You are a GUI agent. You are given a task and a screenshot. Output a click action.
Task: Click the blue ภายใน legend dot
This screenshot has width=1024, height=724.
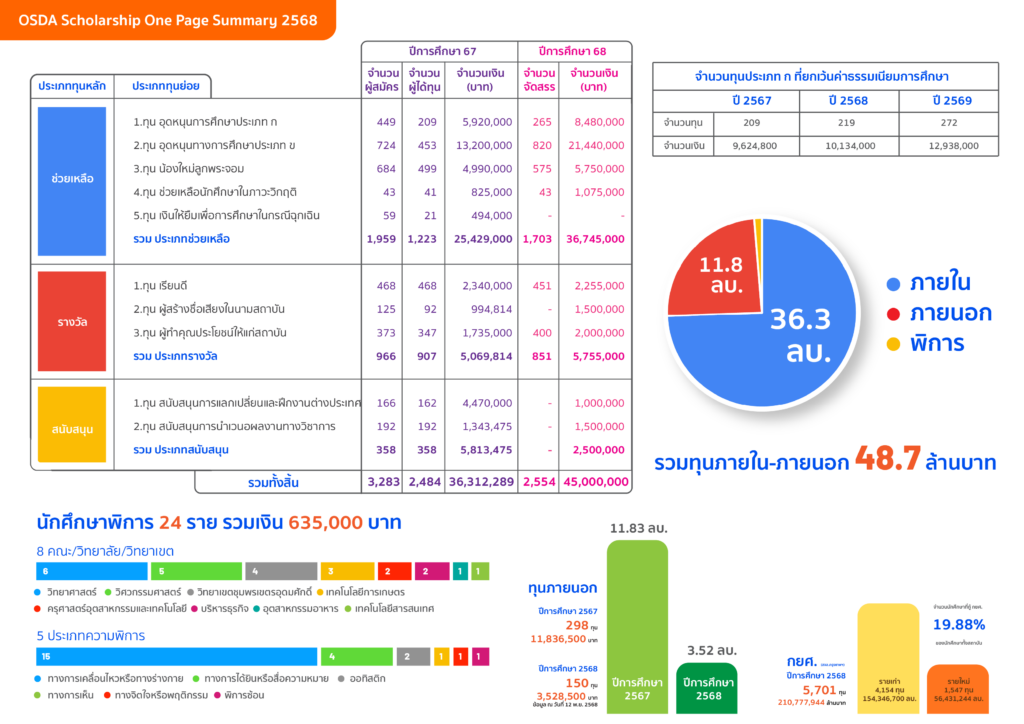(x=893, y=284)
